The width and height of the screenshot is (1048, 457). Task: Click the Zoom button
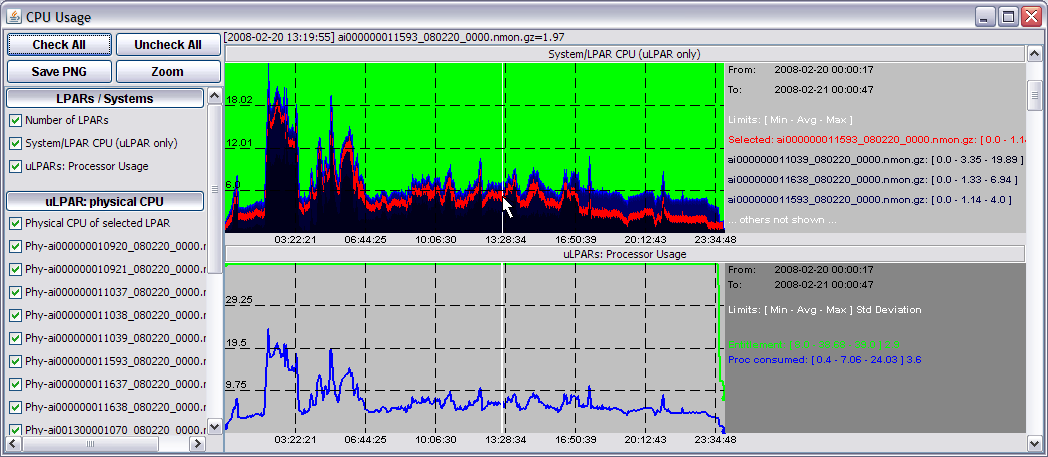point(167,71)
